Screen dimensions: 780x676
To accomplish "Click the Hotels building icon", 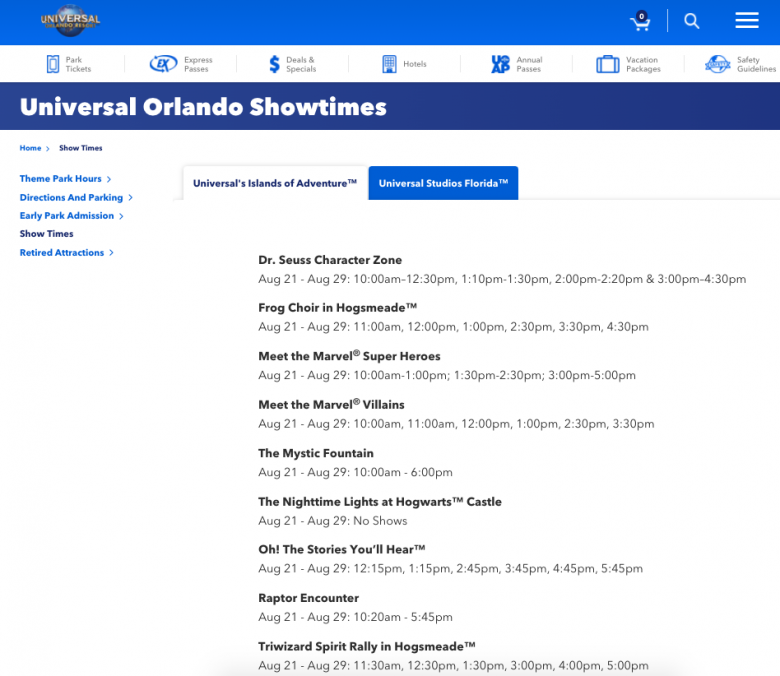I will coord(390,64).
